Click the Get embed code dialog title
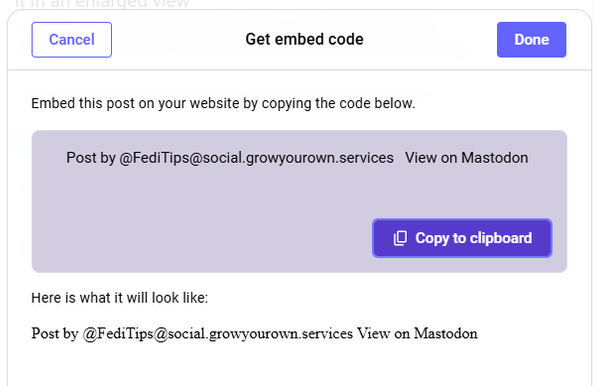 coord(304,39)
